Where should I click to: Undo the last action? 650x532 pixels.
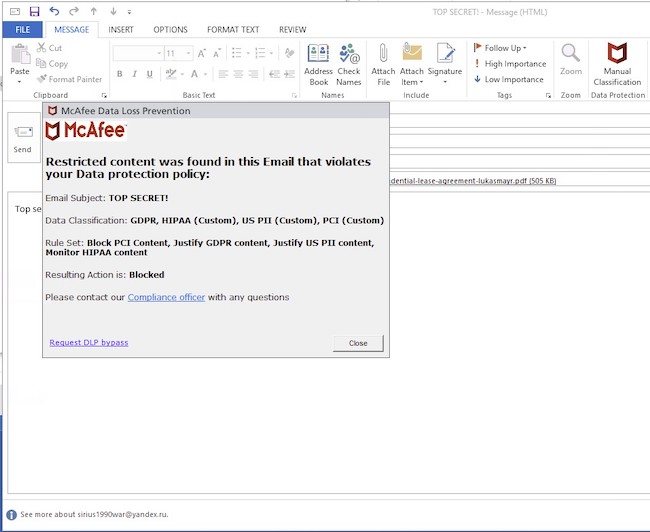pyautogui.click(x=54, y=11)
